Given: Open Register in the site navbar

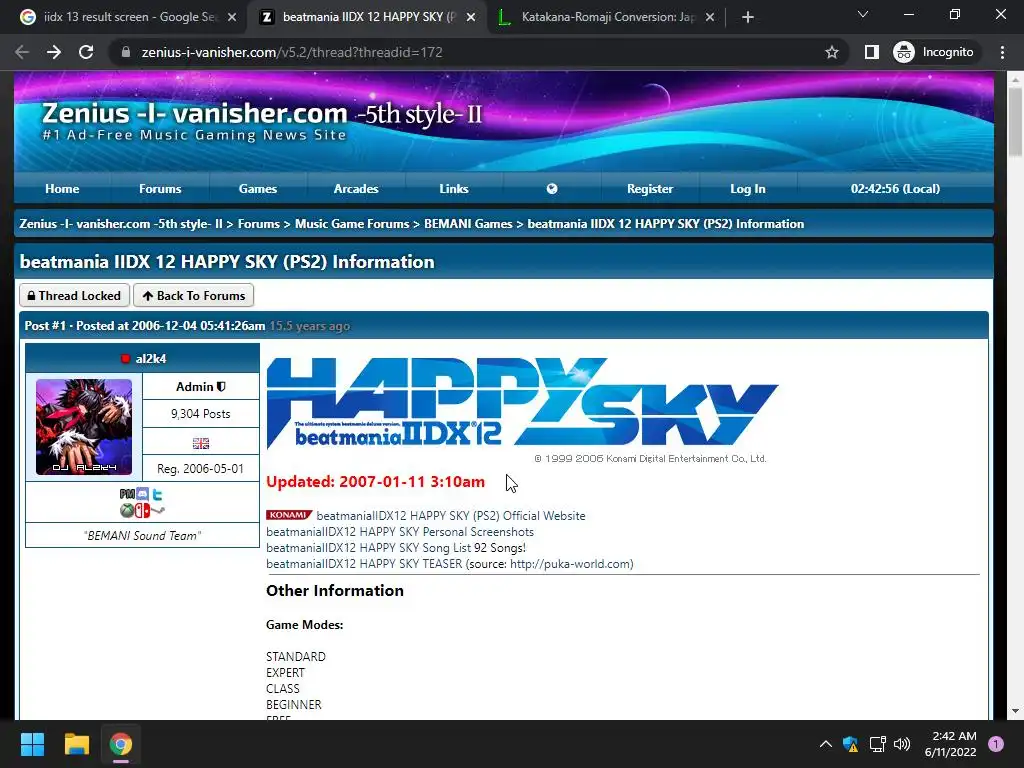Looking at the screenshot, I should [650, 189].
